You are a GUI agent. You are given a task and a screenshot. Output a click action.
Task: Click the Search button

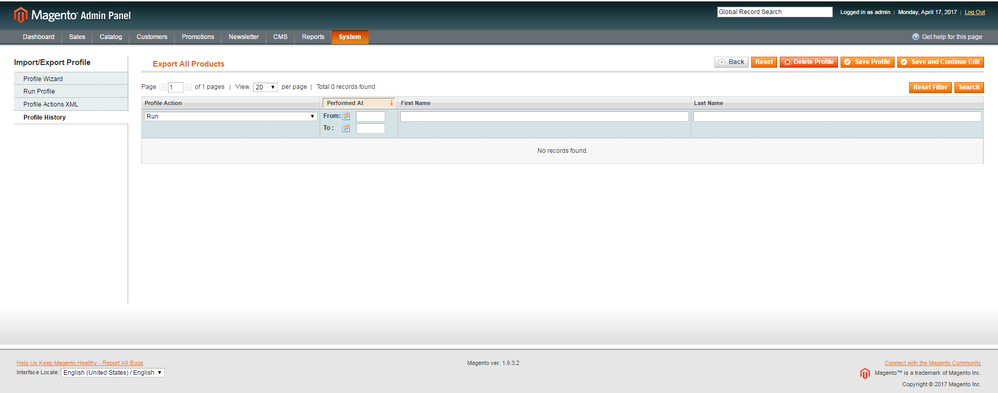tap(969, 87)
